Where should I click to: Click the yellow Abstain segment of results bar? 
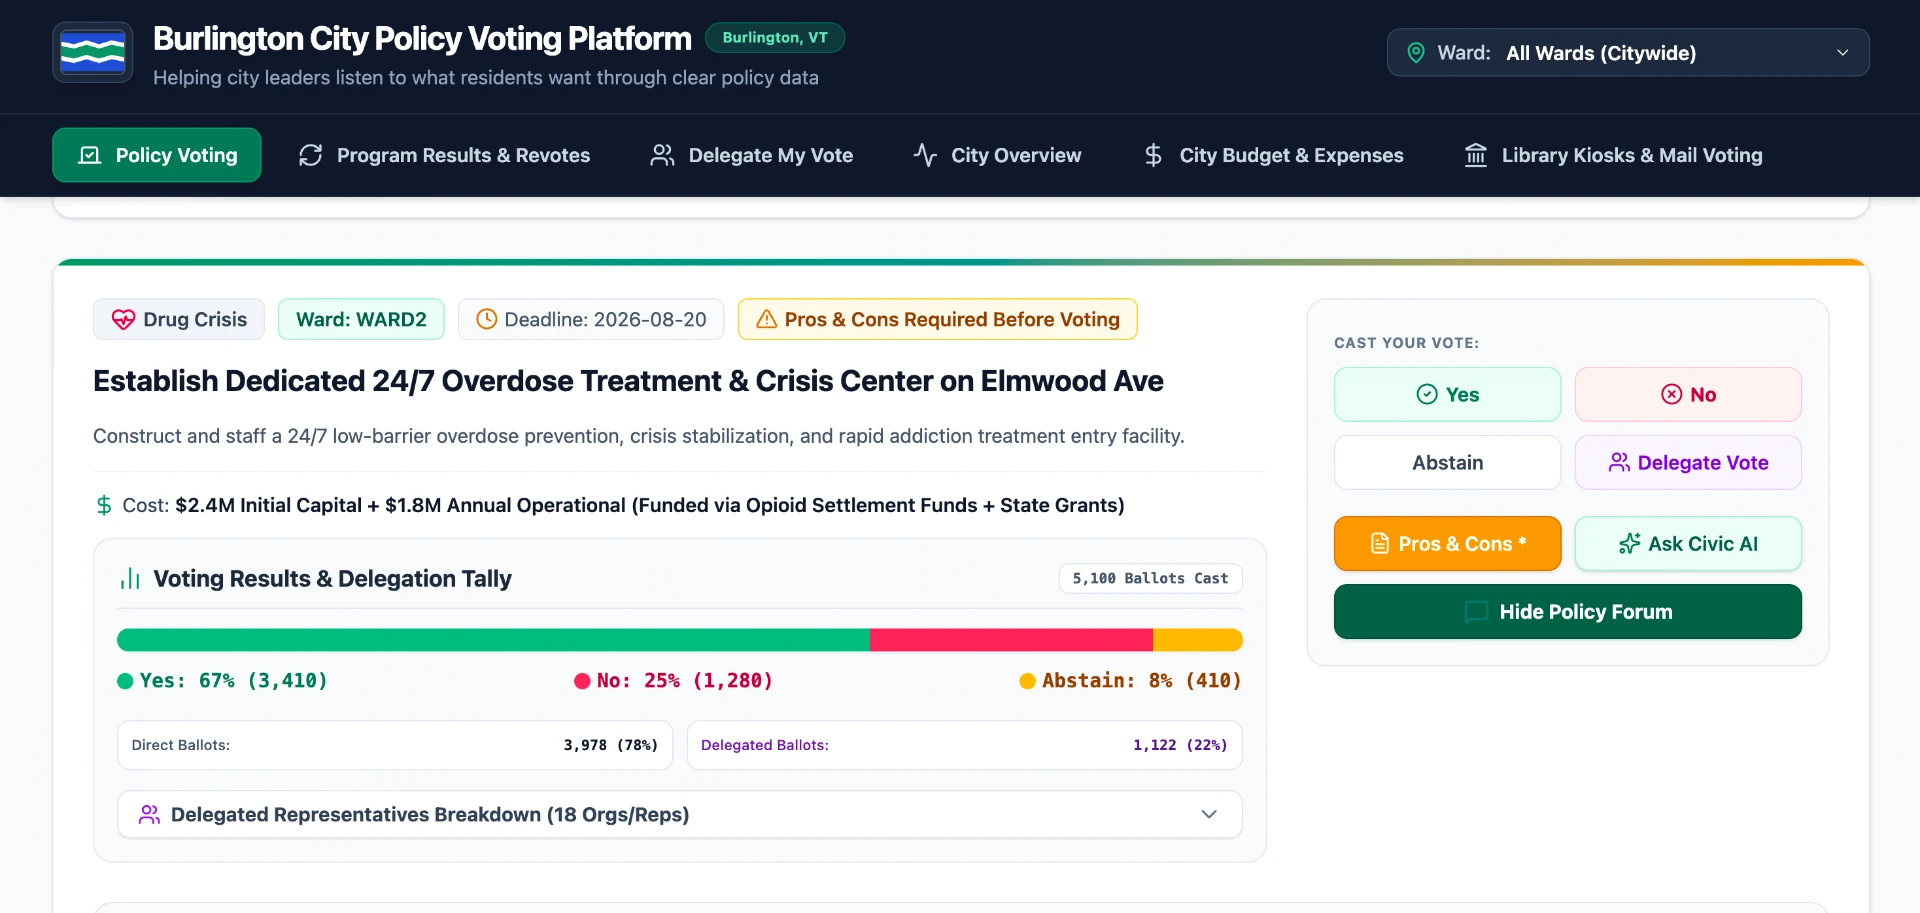click(1198, 640)
